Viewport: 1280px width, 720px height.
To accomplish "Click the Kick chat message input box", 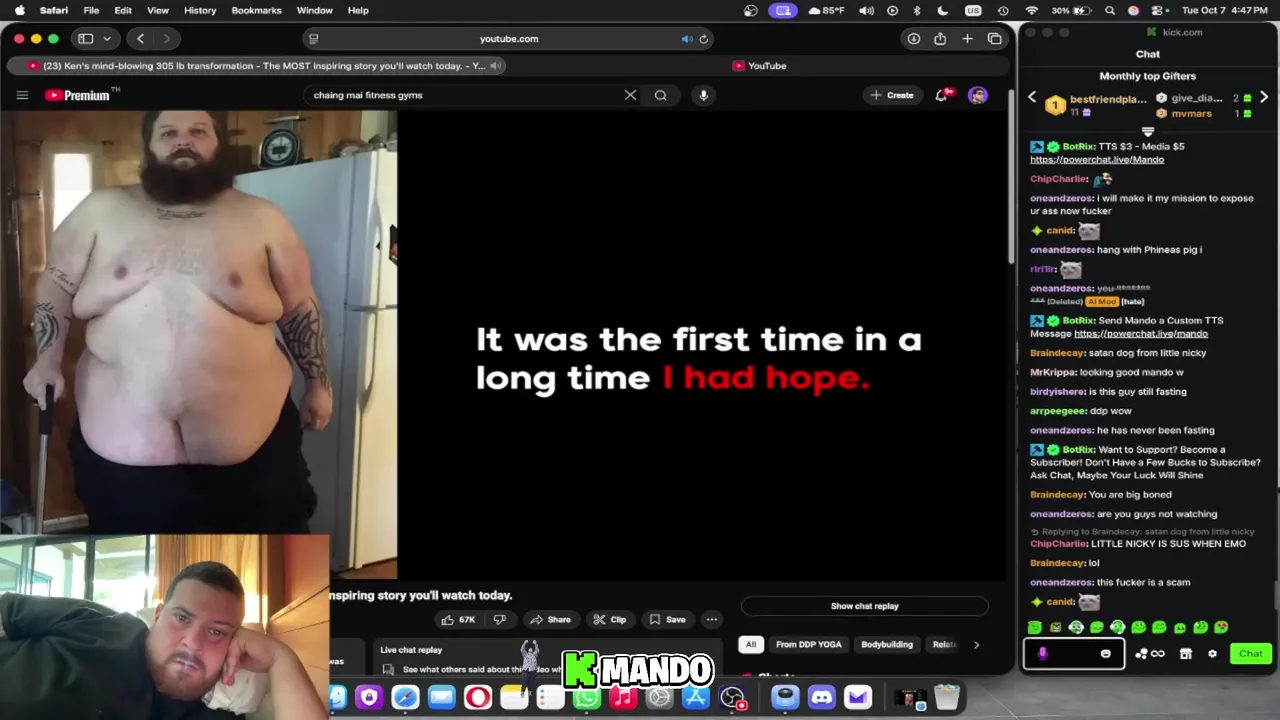I will [1073, 654].
